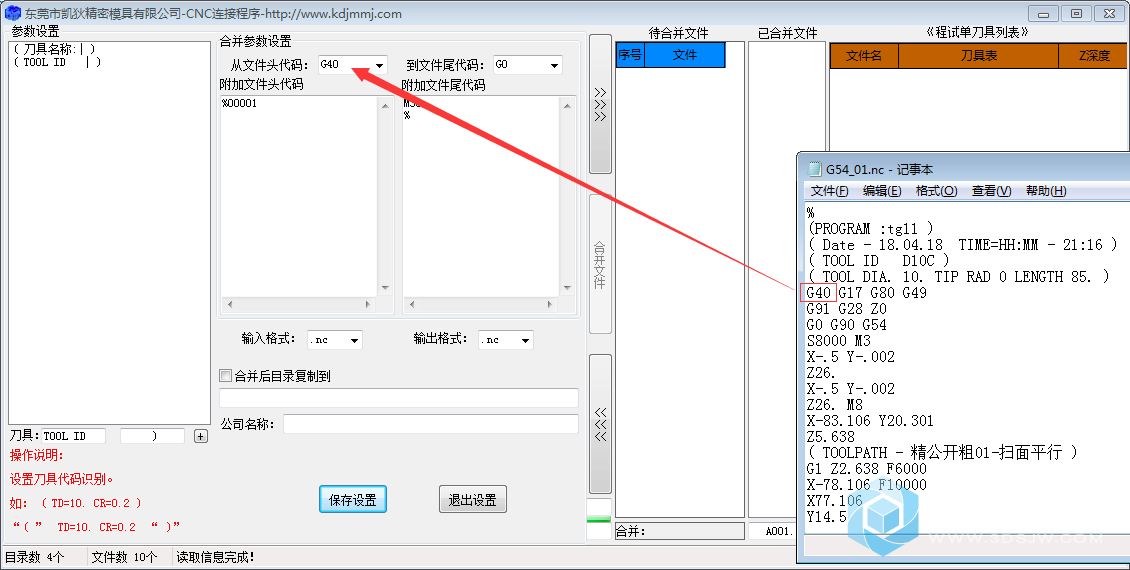
Task: Click scroll left arrow of 附加文件尾代码 box
Action: (411, 305)
